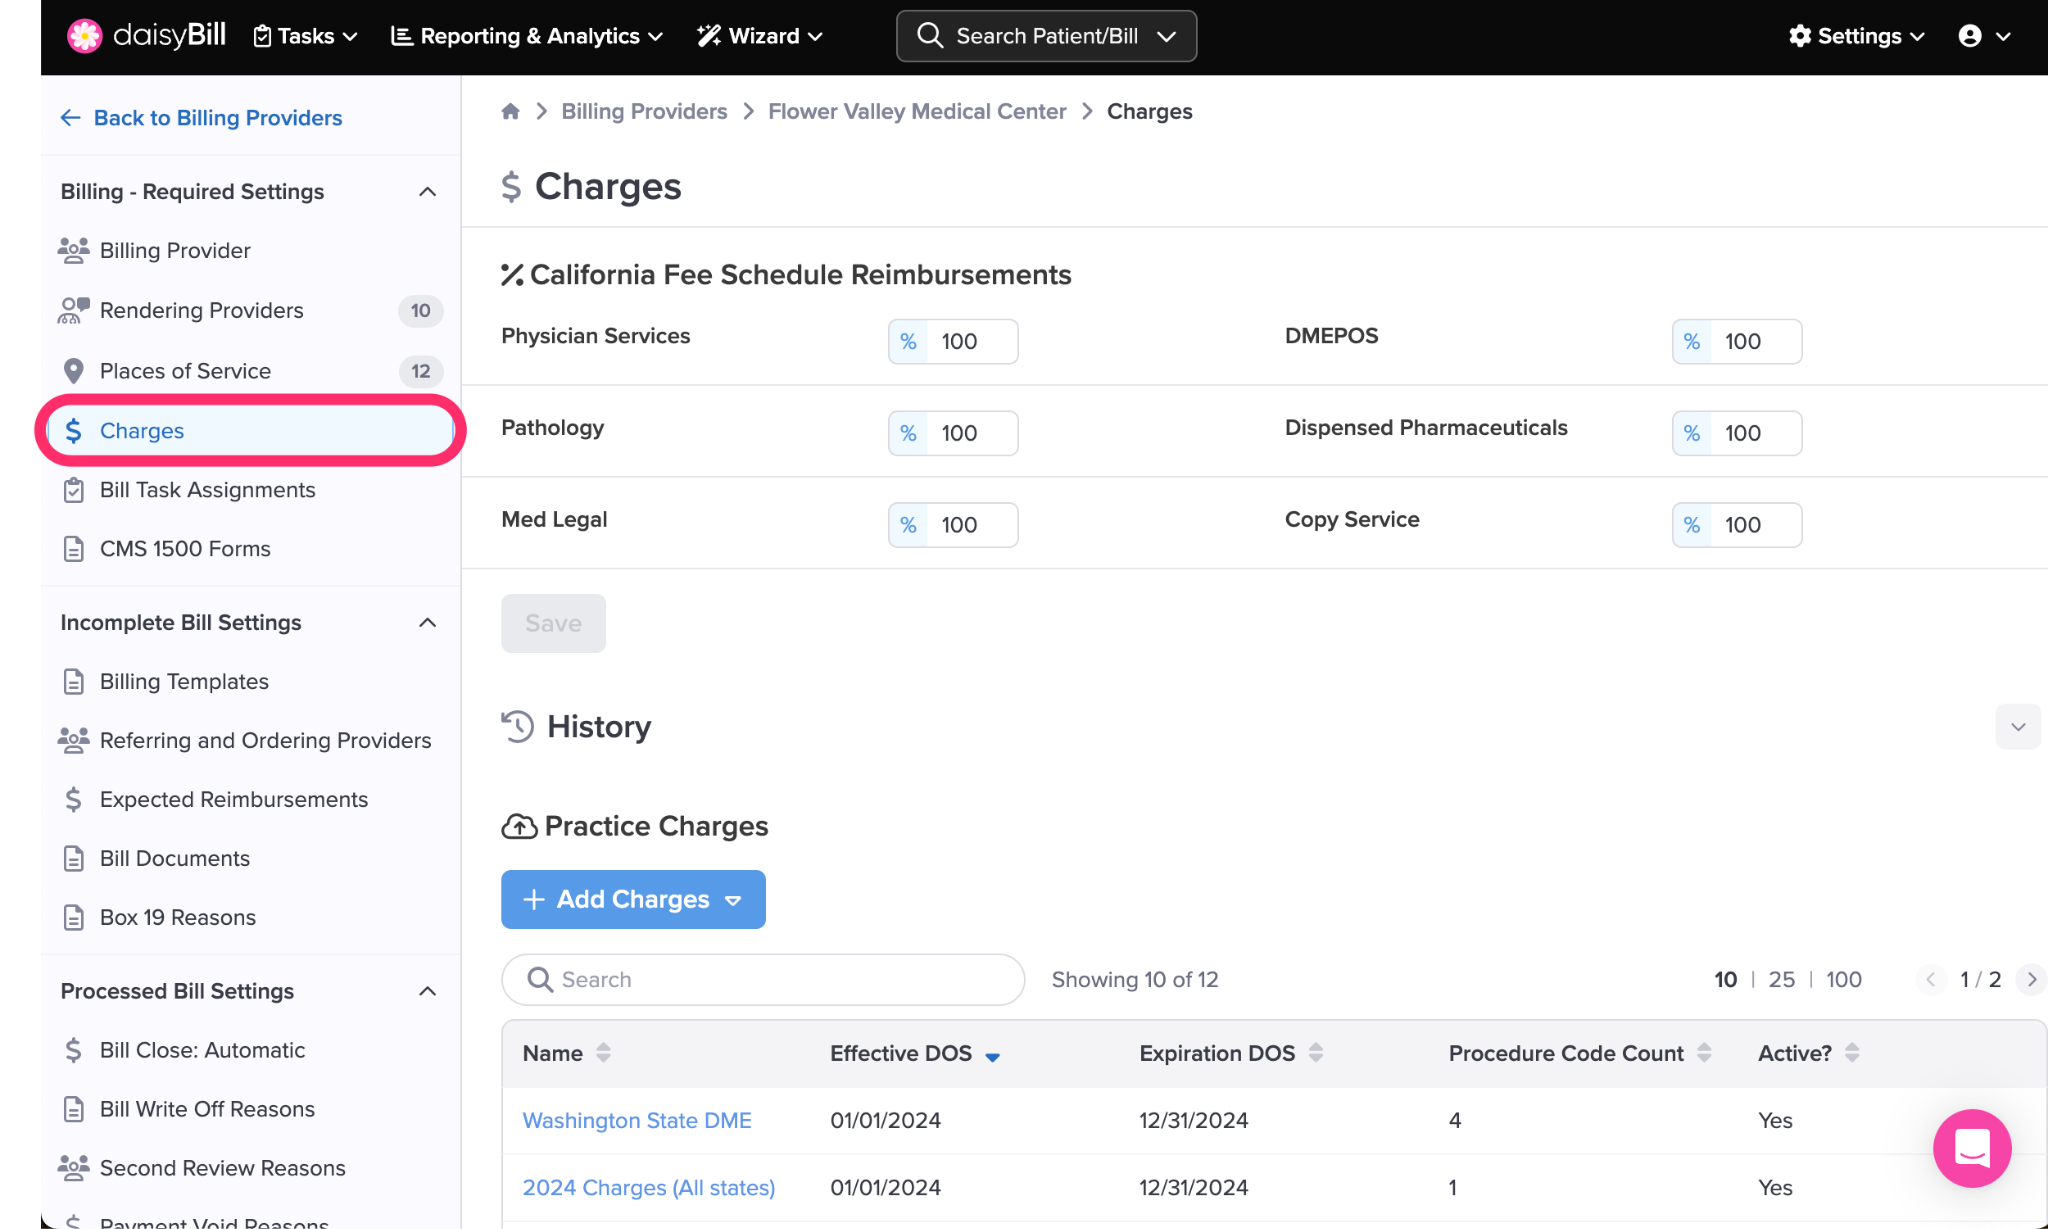Image resolution: width=2048 pixels, height=1229 pixels.
Task: Open the Wizard menu
Action: pos(760,36)
